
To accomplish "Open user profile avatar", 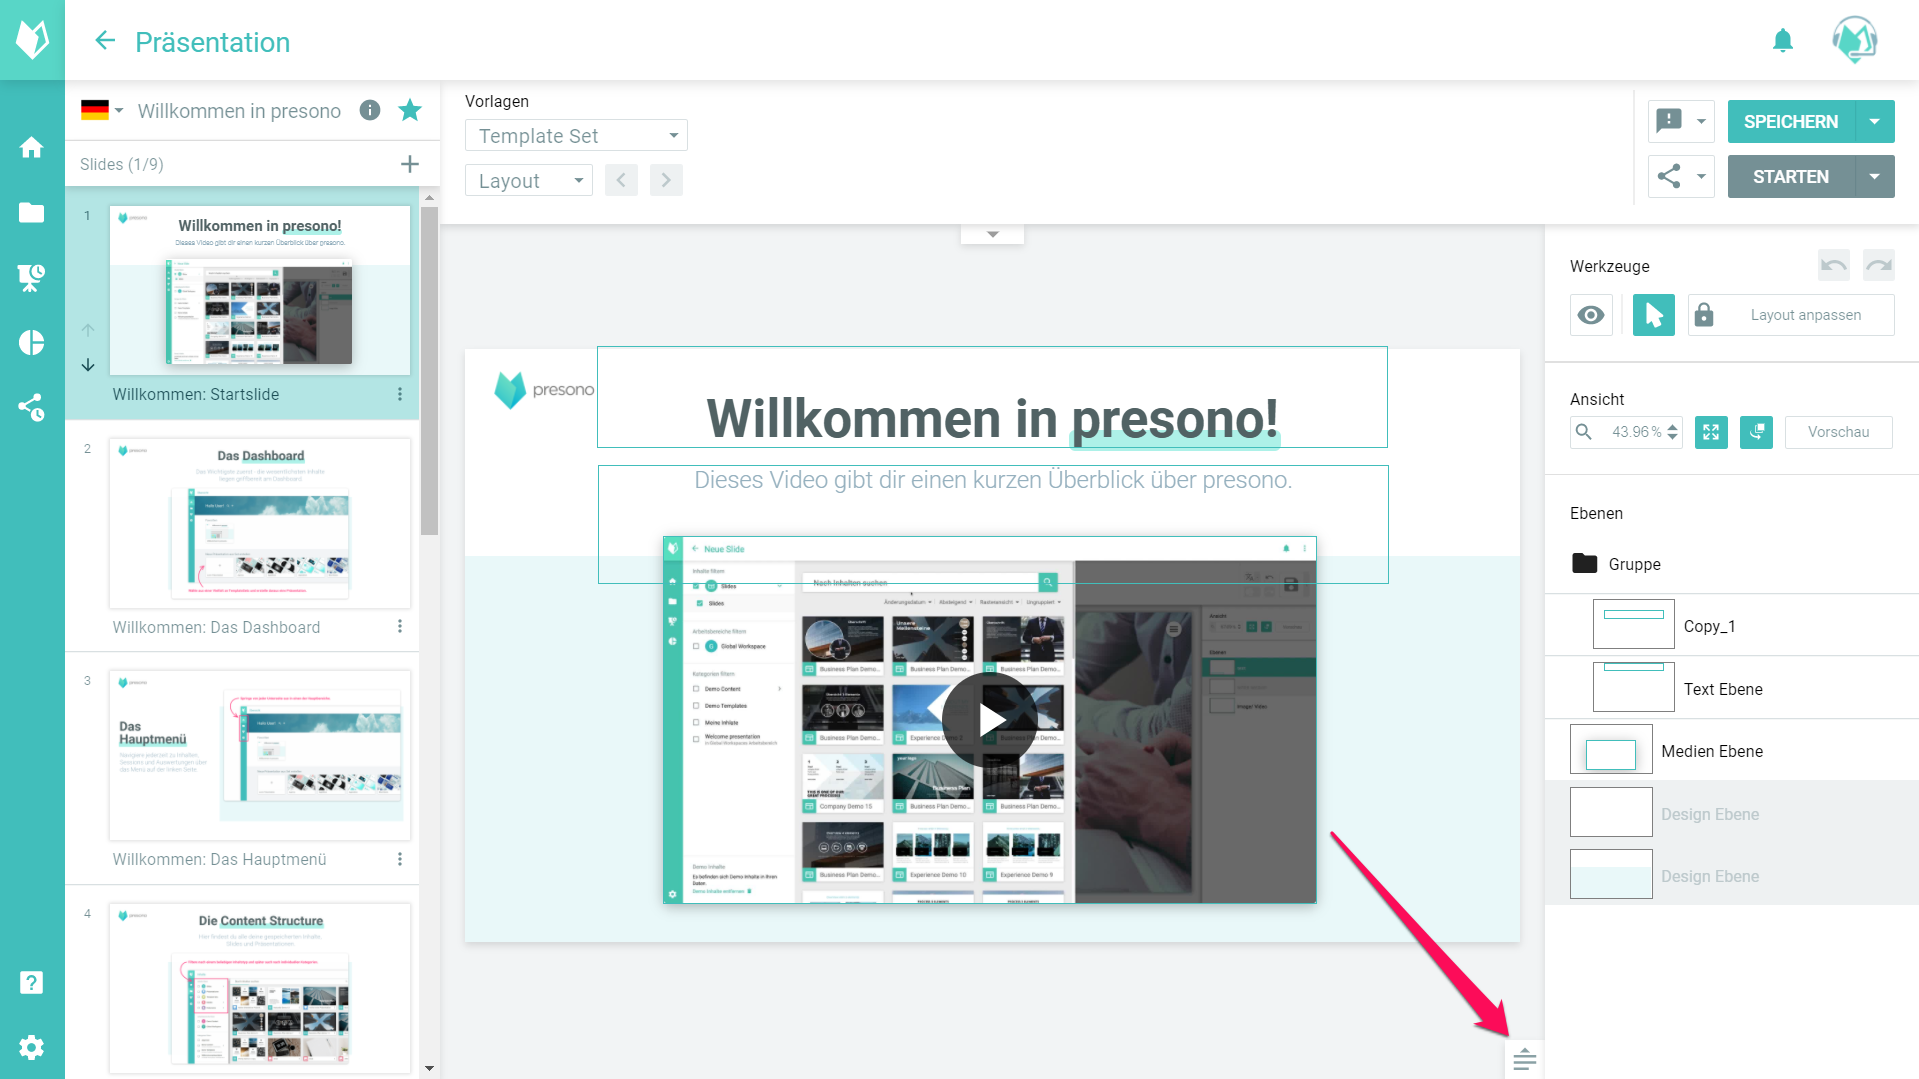I will (1855, 40).
